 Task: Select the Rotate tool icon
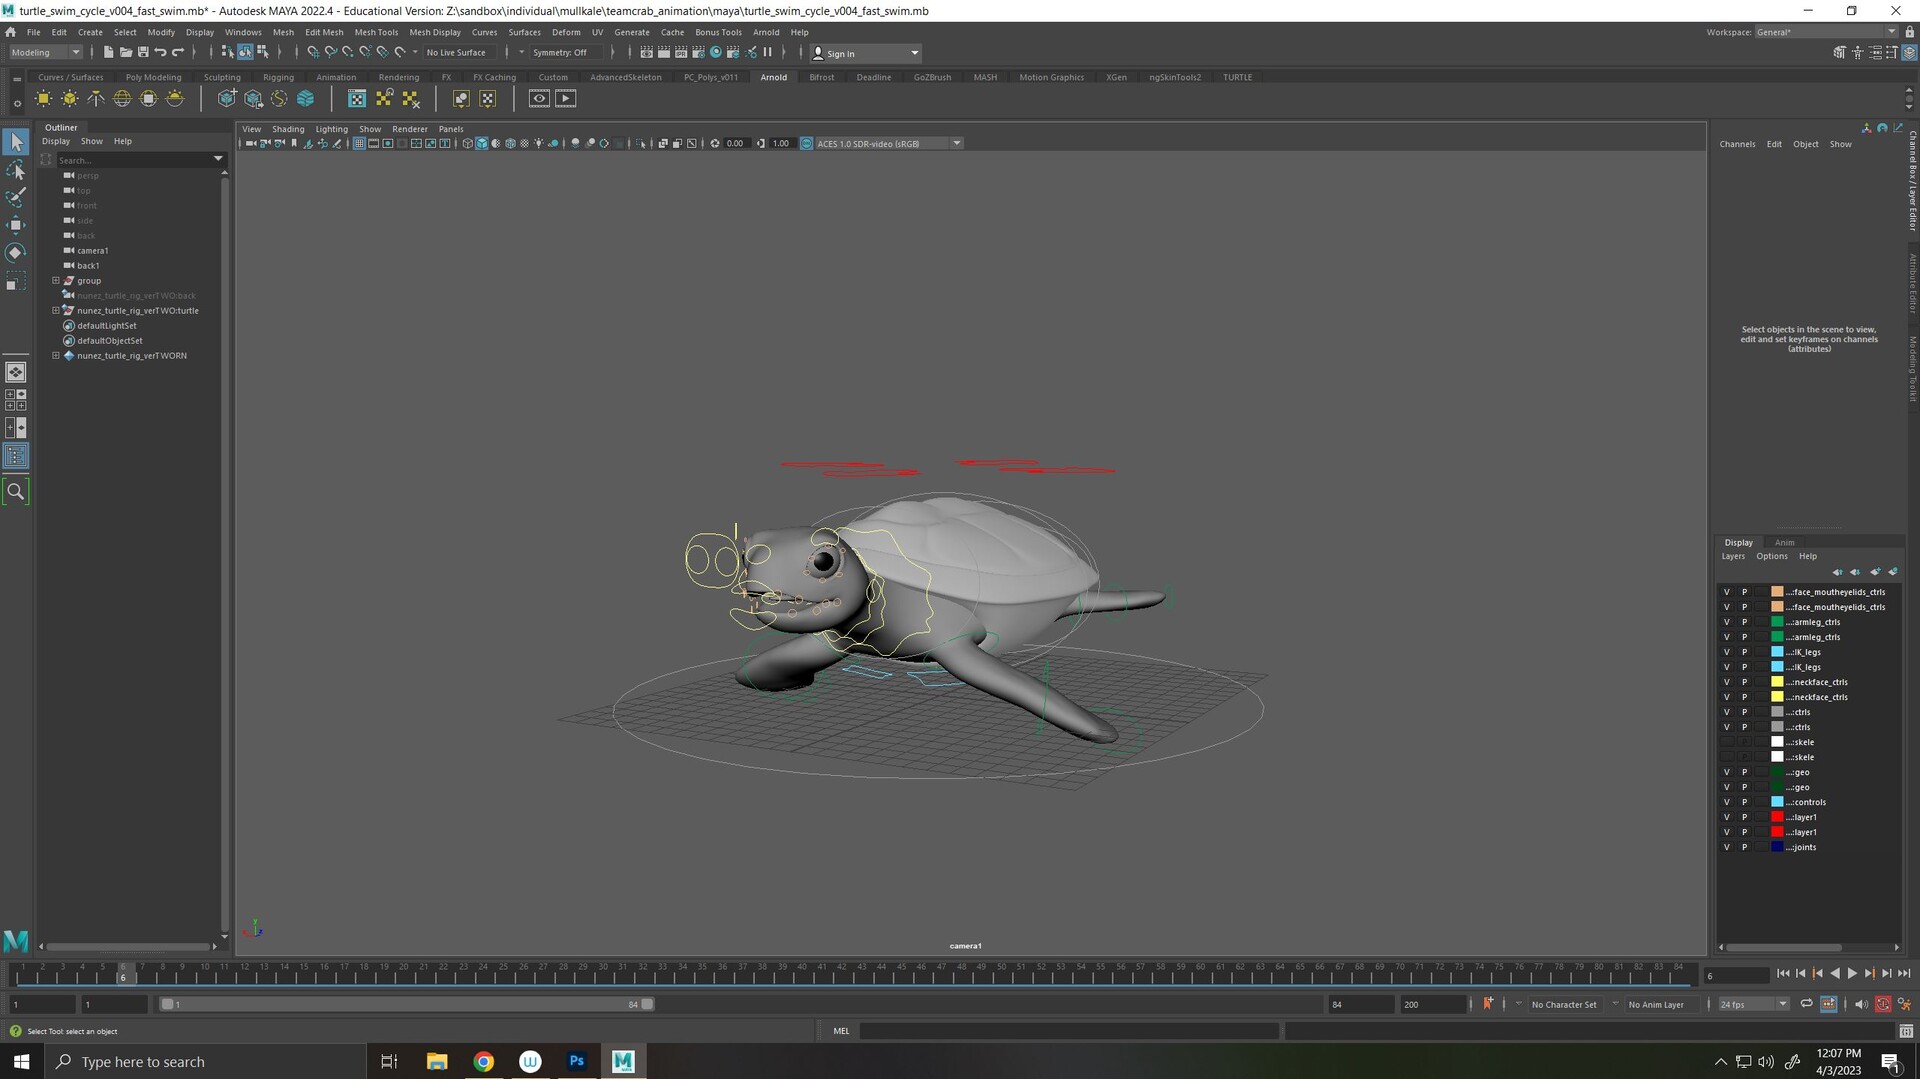(x=16, y=253)
